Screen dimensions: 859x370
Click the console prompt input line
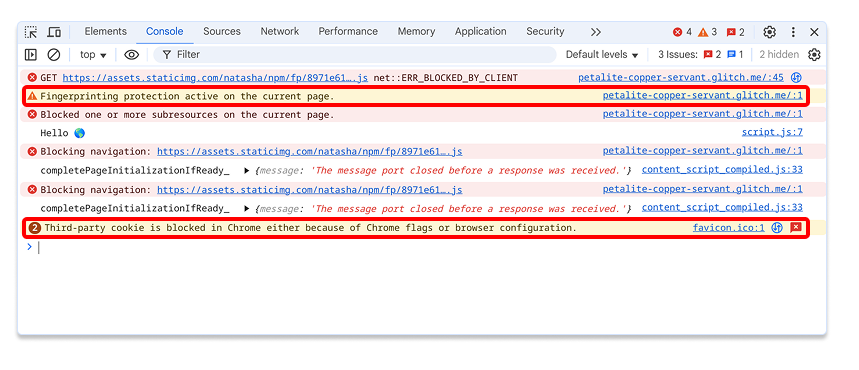[x=422, y=248]
